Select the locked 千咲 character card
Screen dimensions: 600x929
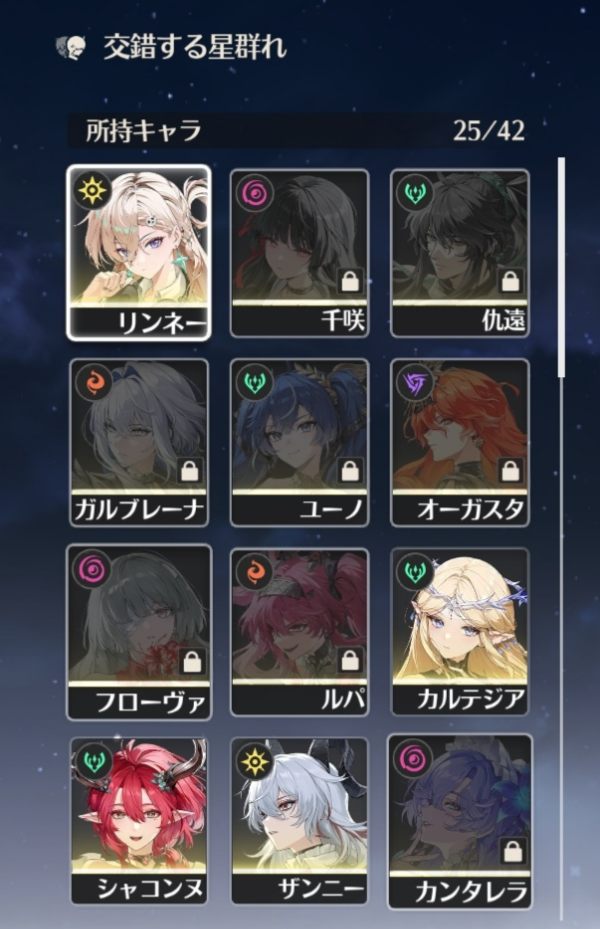(299, 253)
